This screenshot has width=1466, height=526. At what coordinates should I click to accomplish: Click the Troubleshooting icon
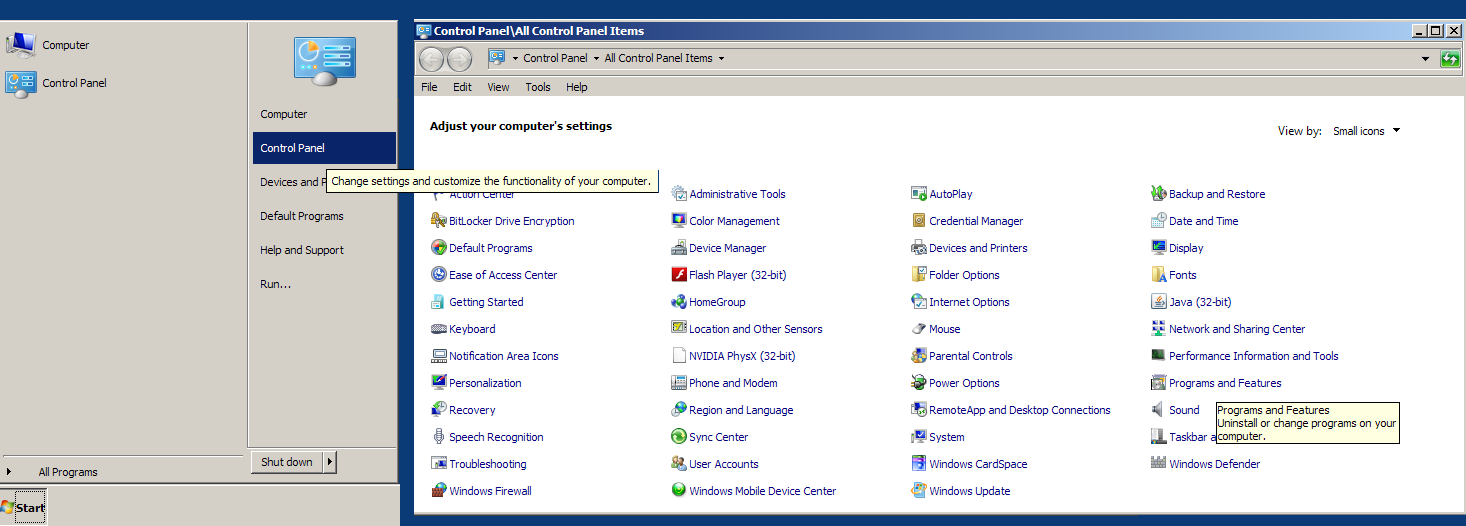(x=439, y=464)
